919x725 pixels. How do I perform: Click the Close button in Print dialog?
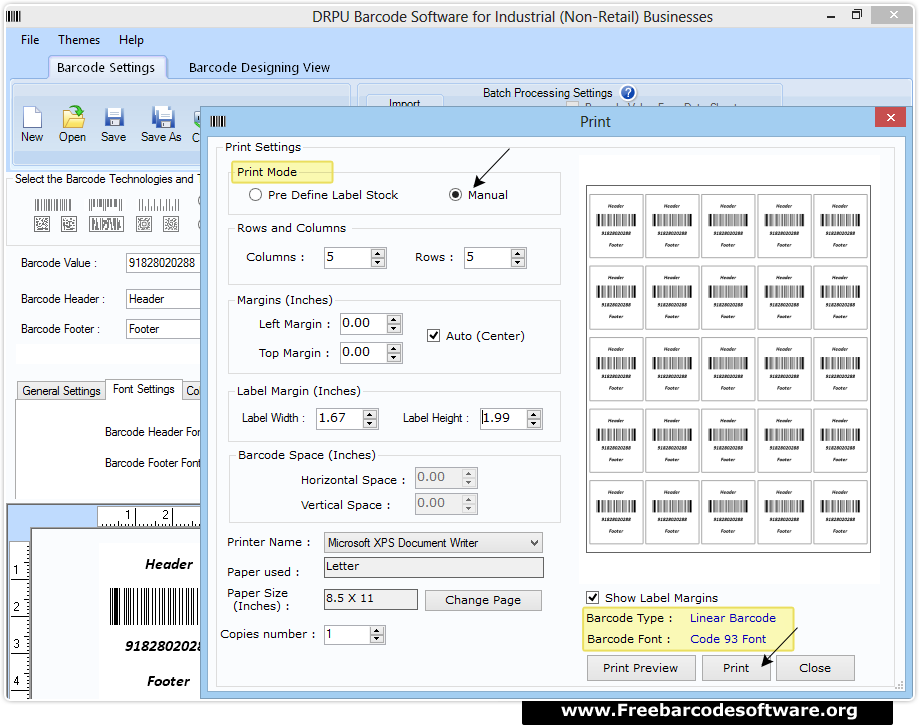click(815, 668)
